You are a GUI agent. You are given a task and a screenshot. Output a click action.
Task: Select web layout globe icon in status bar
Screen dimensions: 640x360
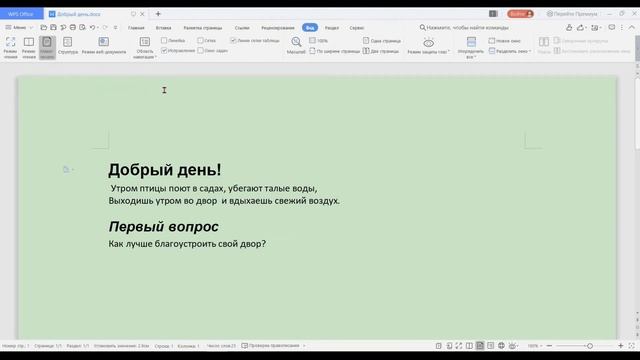pyautogui.click(x=501, y=346)
